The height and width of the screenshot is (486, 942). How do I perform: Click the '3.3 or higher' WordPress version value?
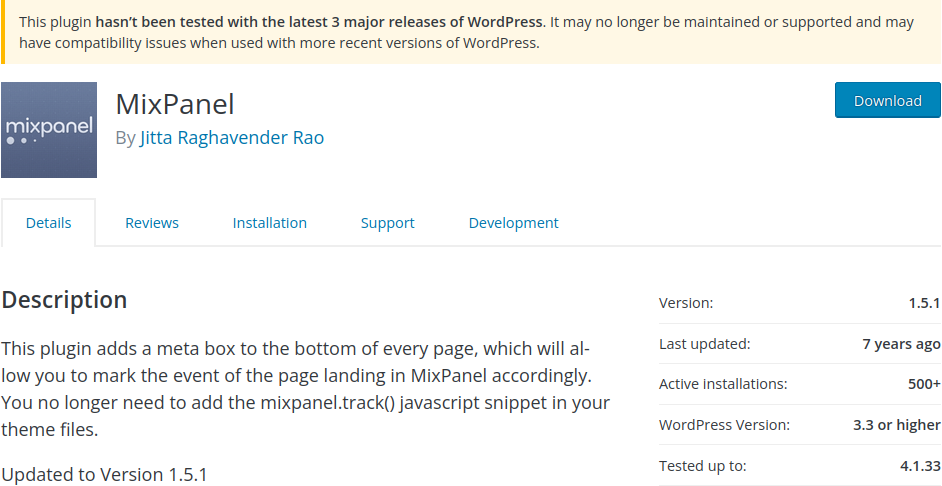tap(896, 425)
